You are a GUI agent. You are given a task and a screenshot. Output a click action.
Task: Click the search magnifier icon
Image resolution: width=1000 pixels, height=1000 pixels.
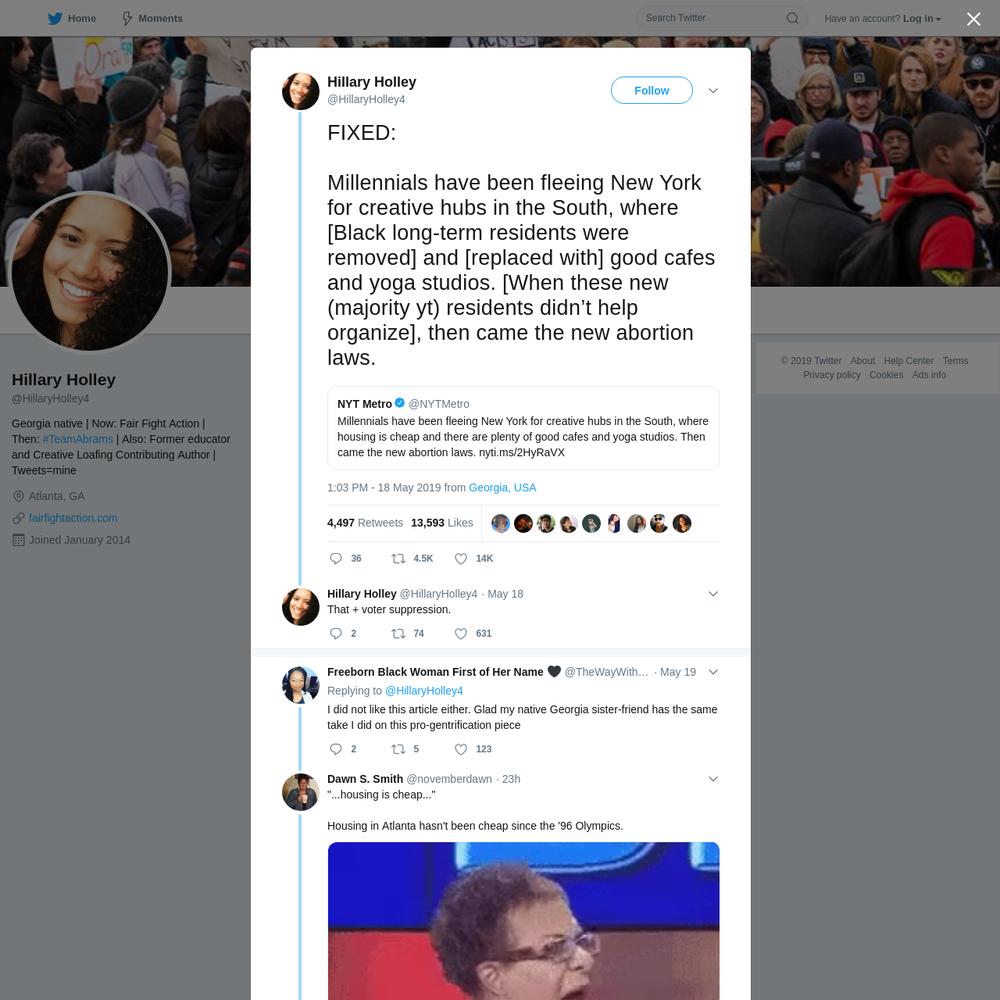click(x=792, y=18)
